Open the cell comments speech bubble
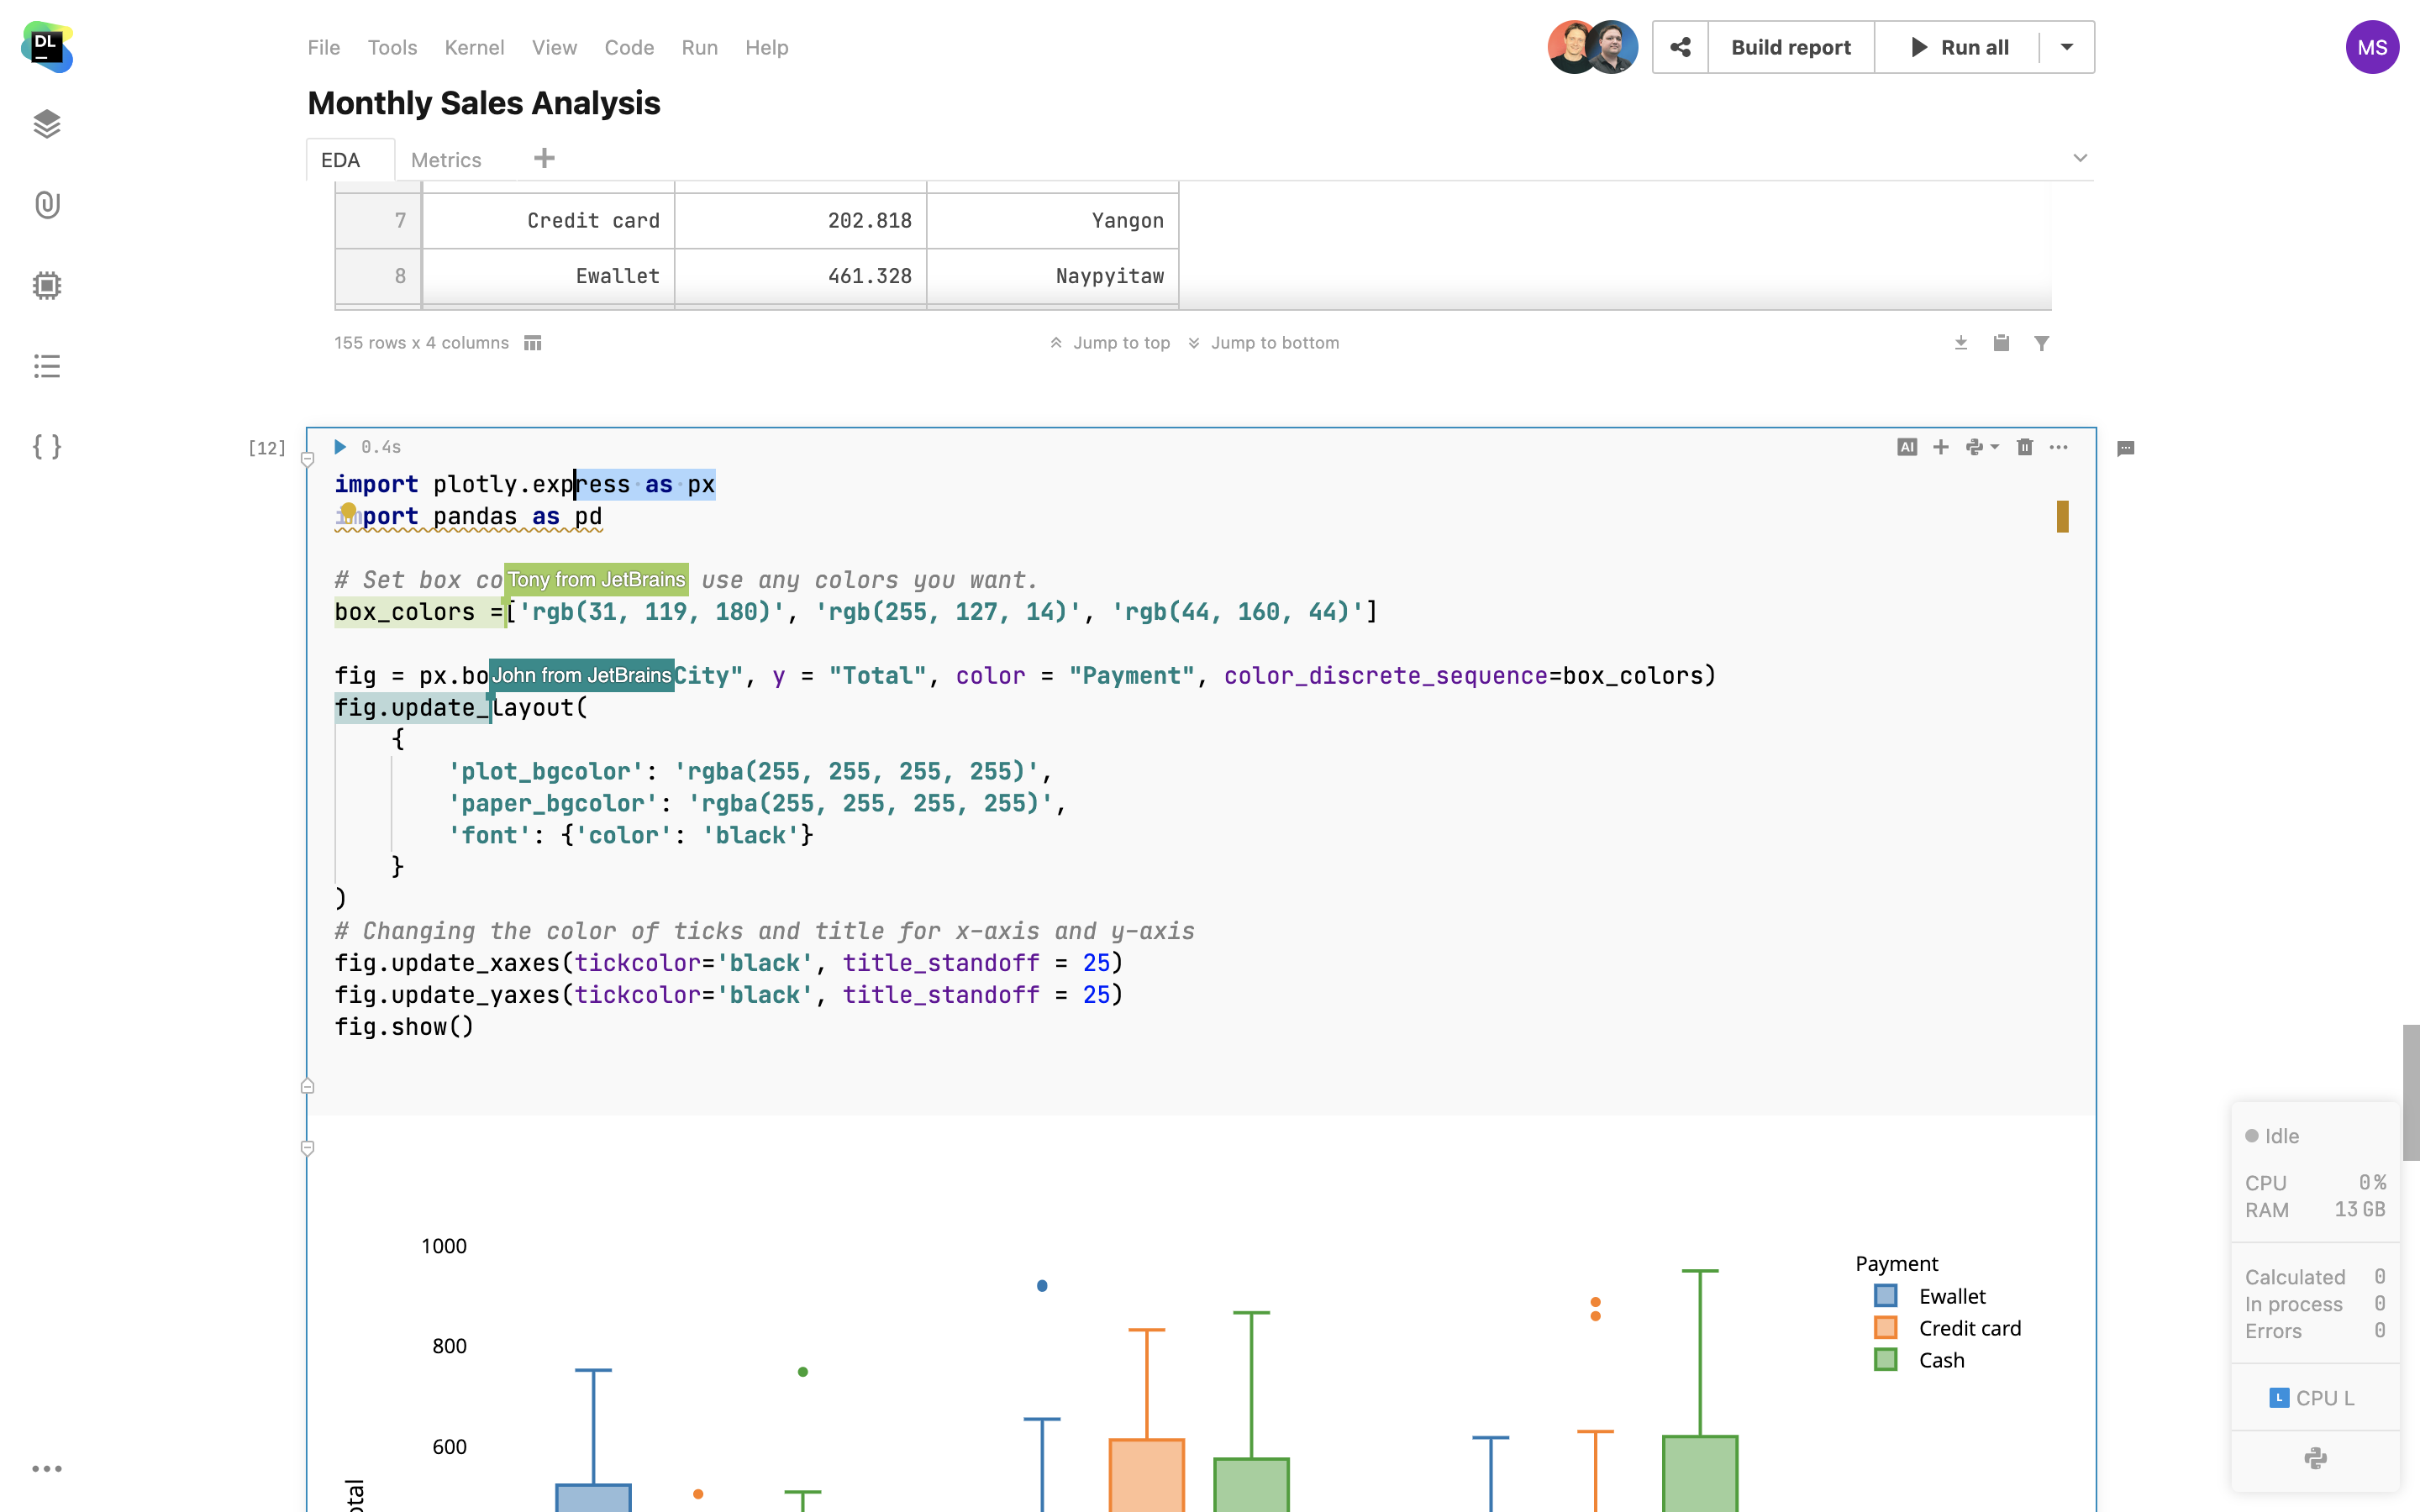 (x=2125, y=448)
